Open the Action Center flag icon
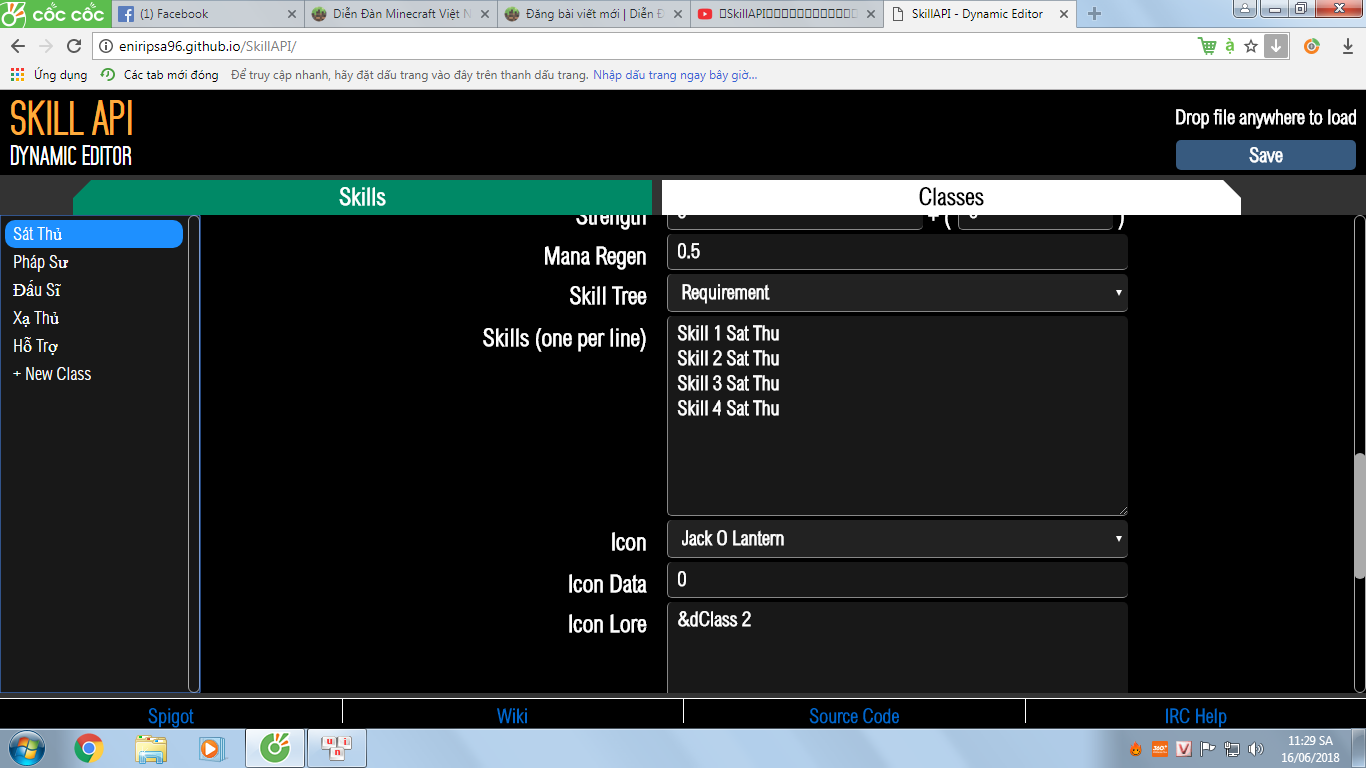 pos(1208,749)
